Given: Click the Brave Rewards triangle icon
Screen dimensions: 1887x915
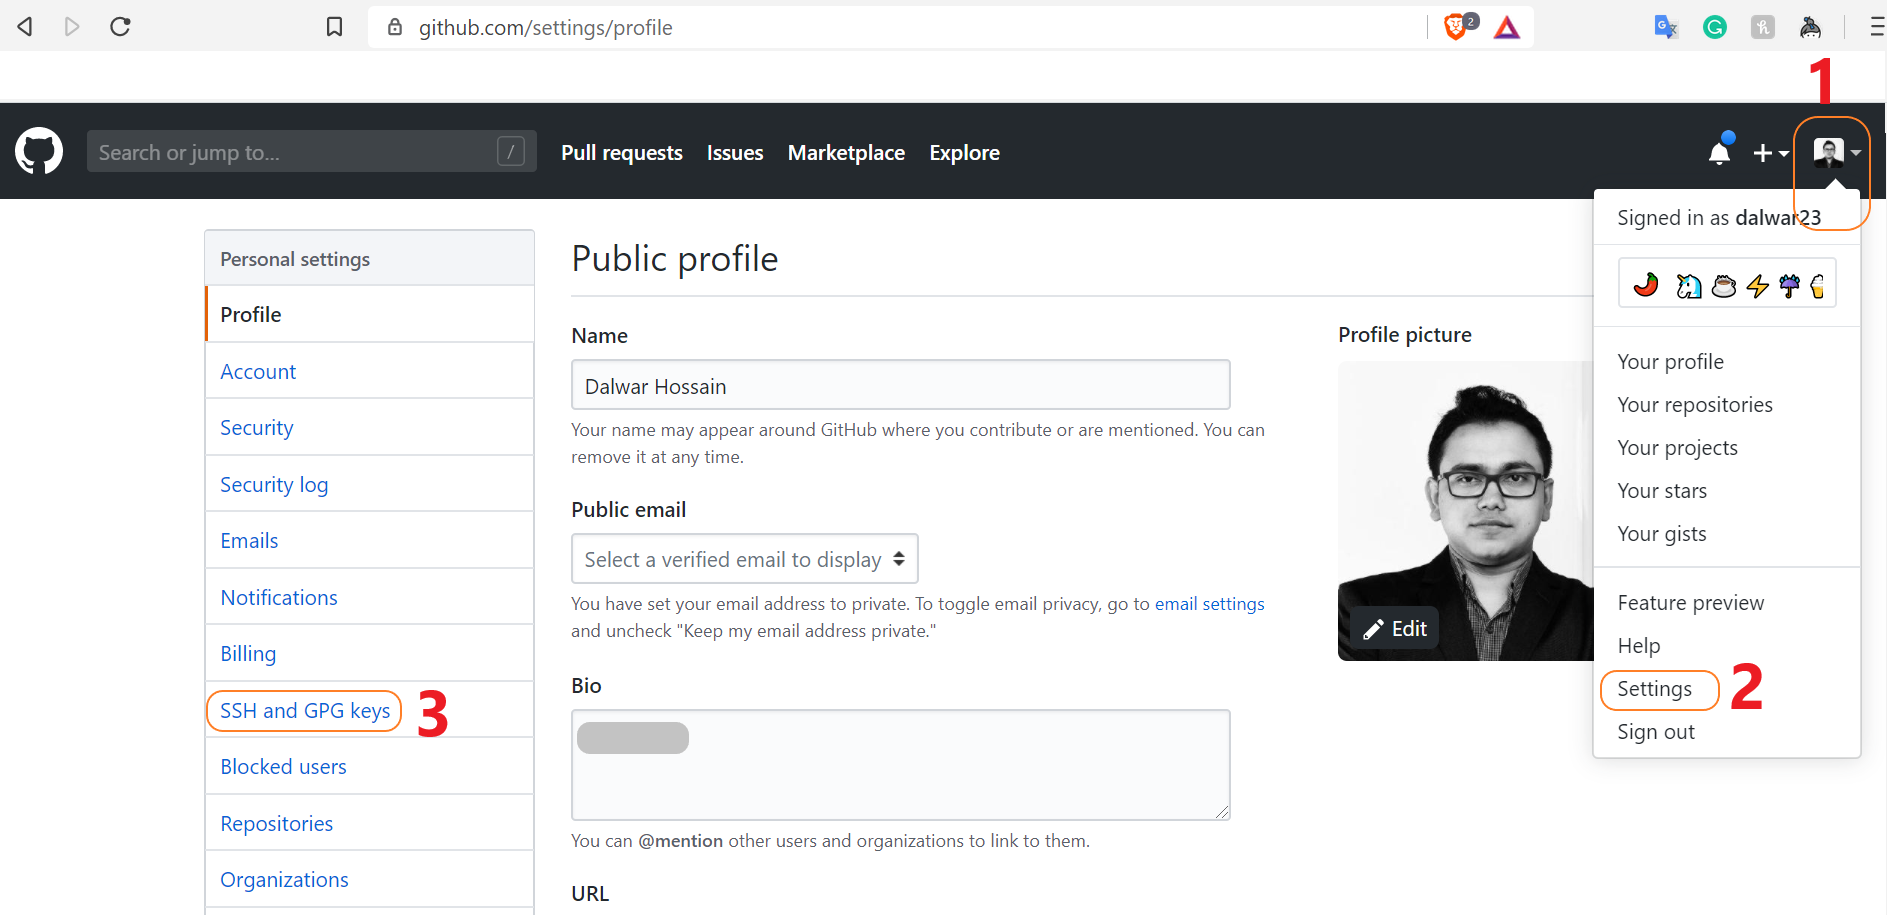Looking at the screenshot, I should click(1507, 27).
